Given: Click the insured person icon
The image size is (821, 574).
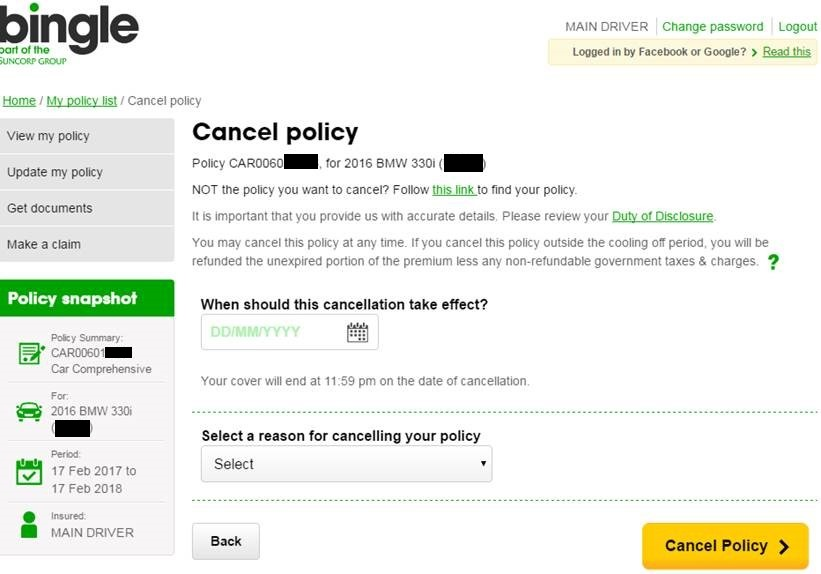Looking at the screenshot, I should pyautogui.click(x=29, y=525).
